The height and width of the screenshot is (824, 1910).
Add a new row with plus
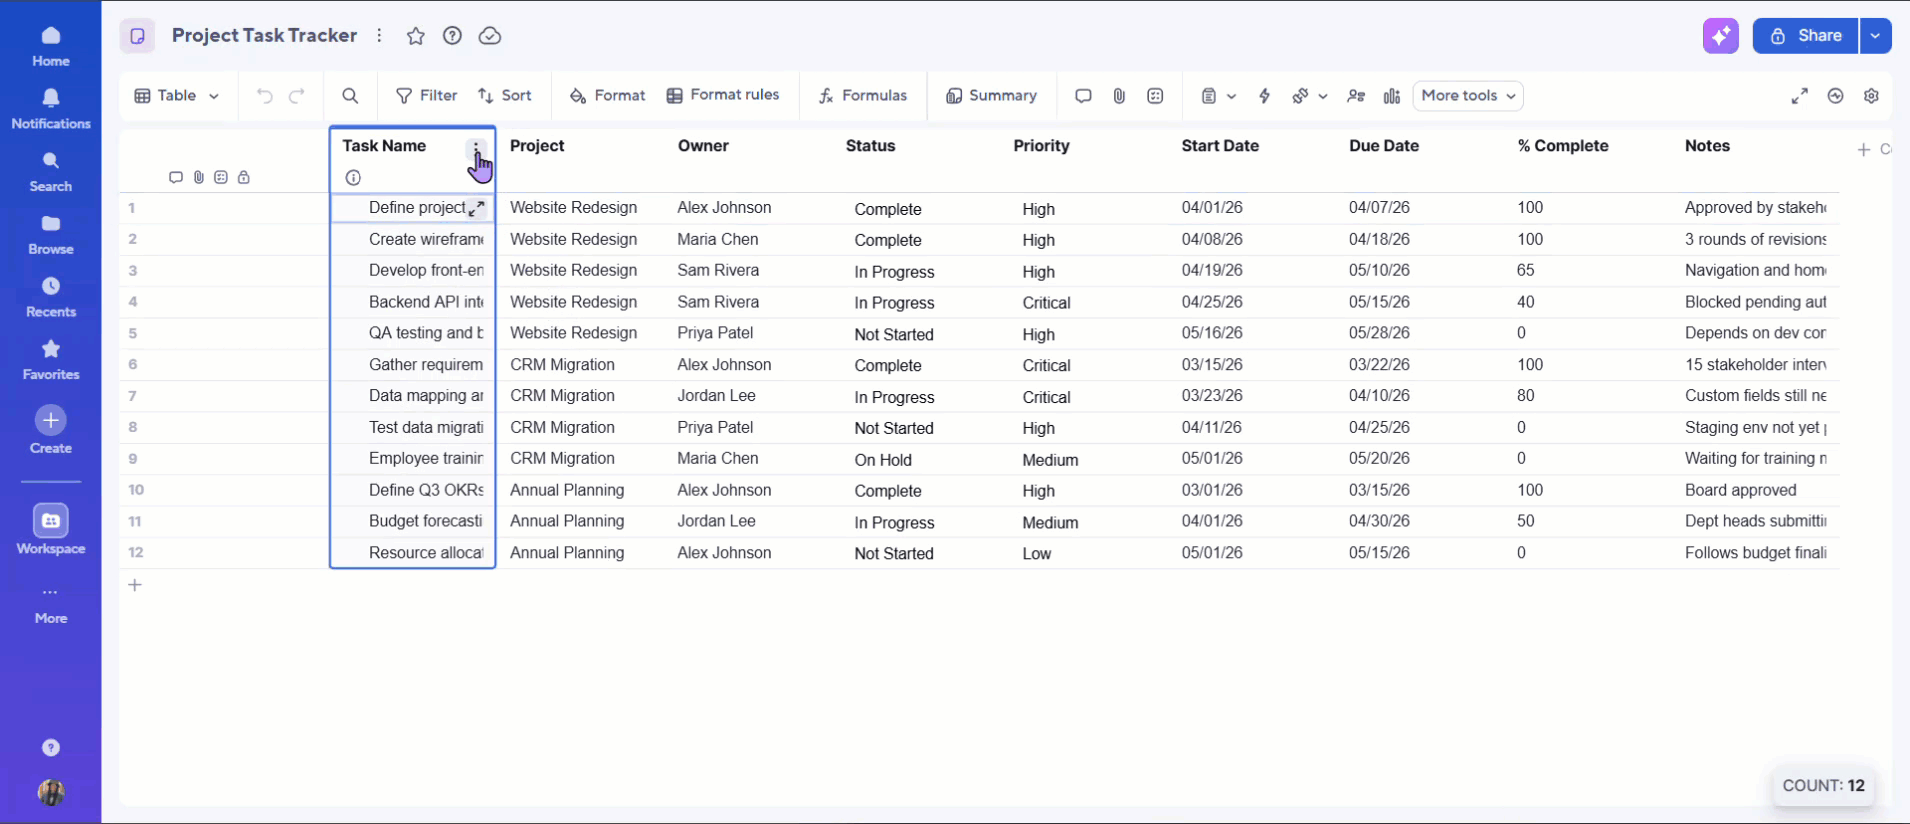click(x=135, y=585)
